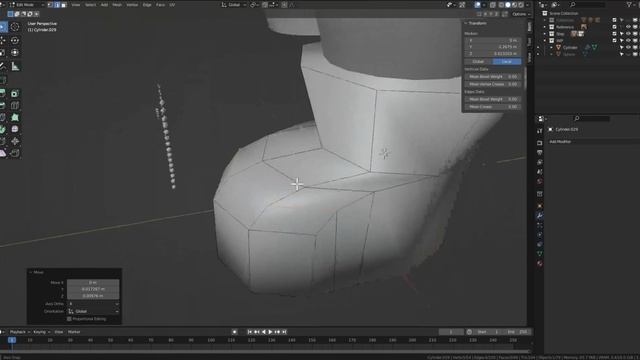The image size is (640, 360).
Task: Open the Marker menu in timeline
Action: [x=74, y=332]
